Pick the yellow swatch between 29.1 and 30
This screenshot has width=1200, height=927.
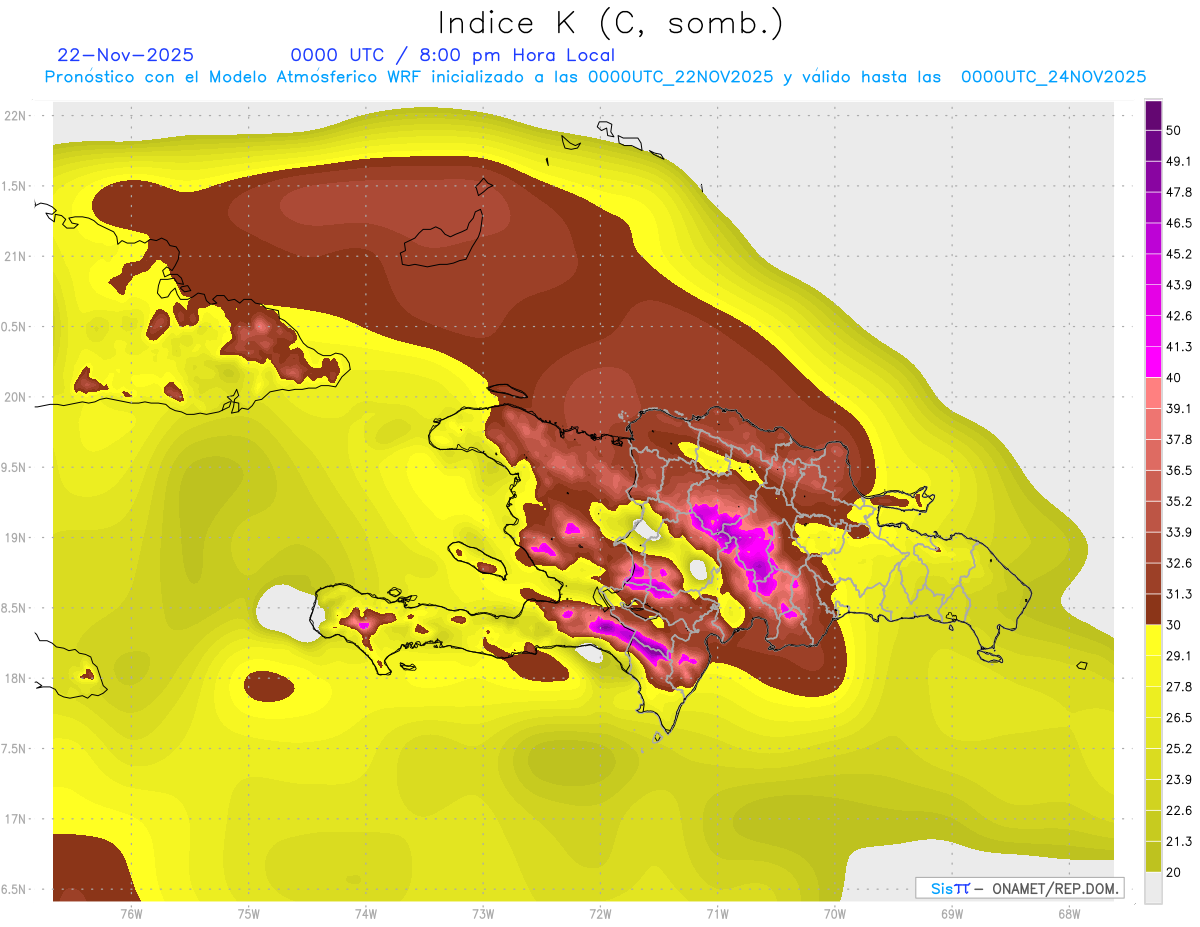coord(1154,640)
